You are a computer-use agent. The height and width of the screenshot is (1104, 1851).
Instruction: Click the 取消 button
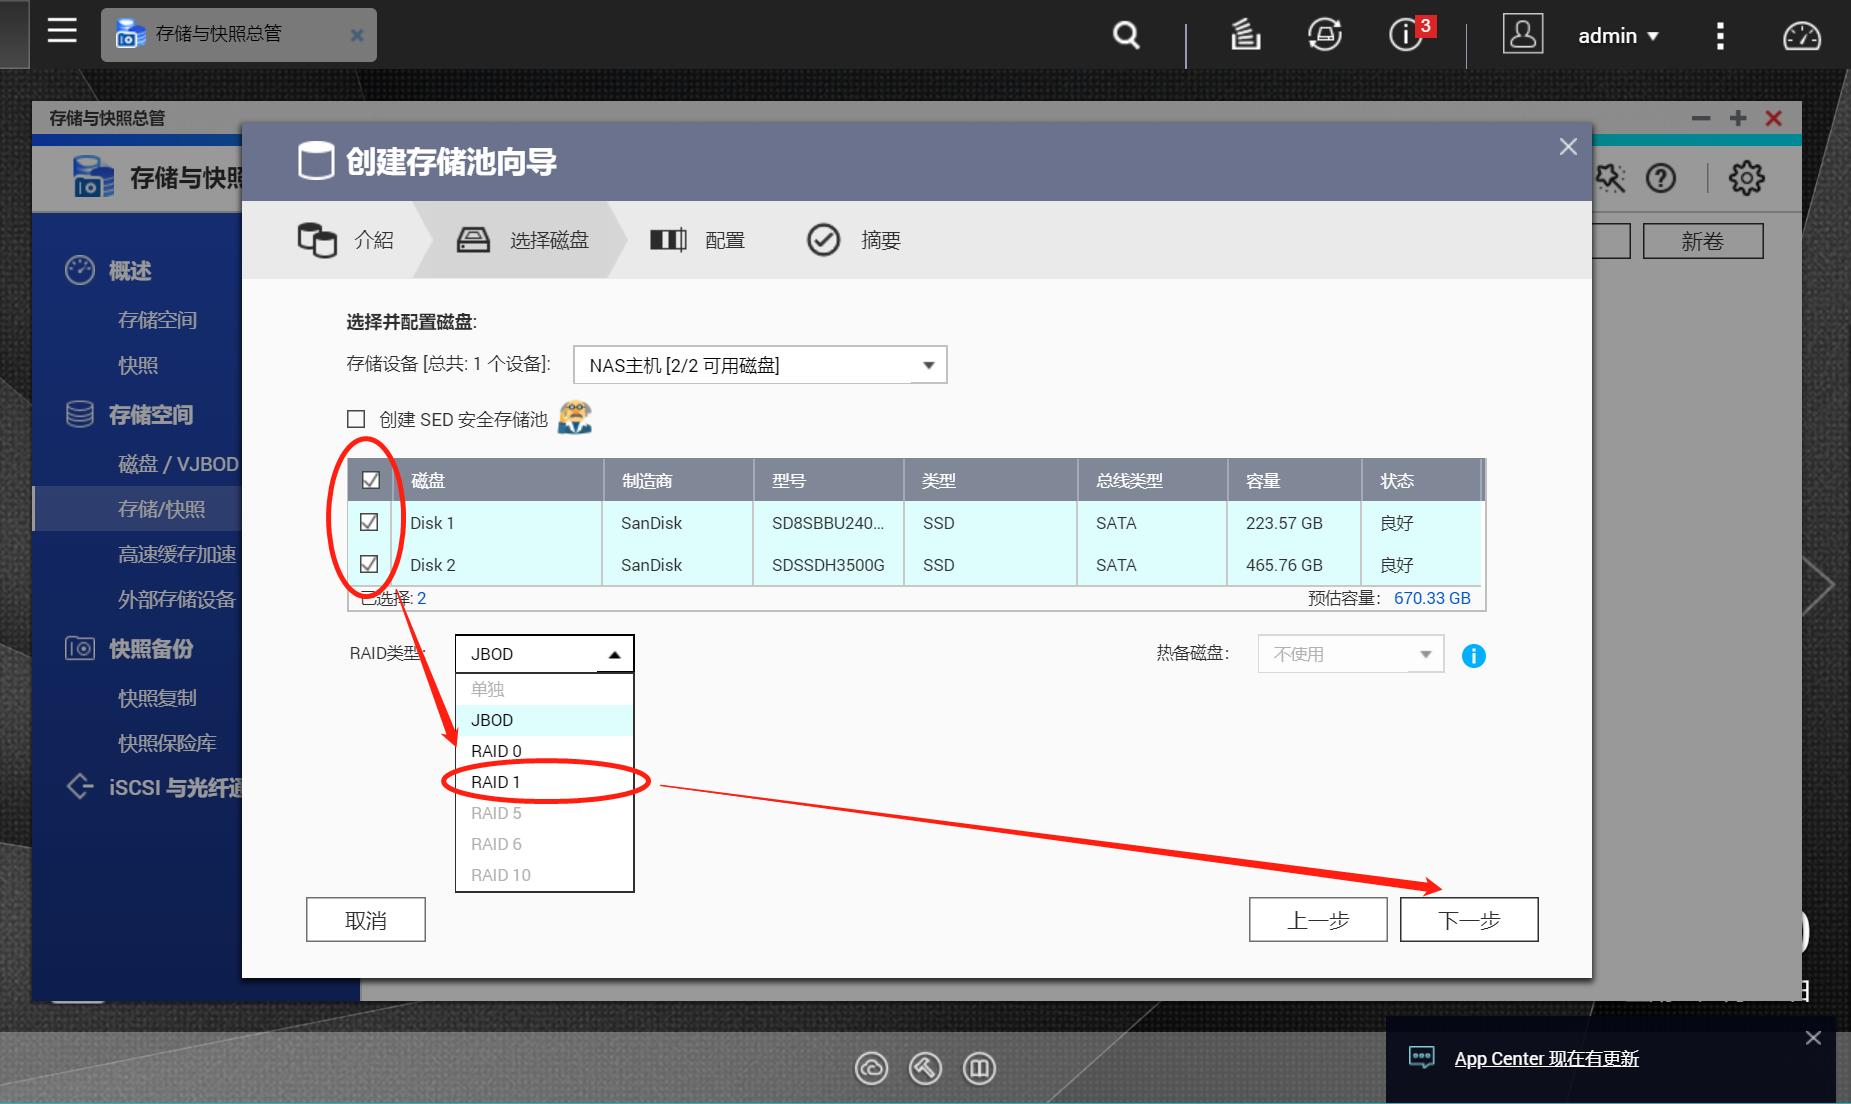click(365, 919)
